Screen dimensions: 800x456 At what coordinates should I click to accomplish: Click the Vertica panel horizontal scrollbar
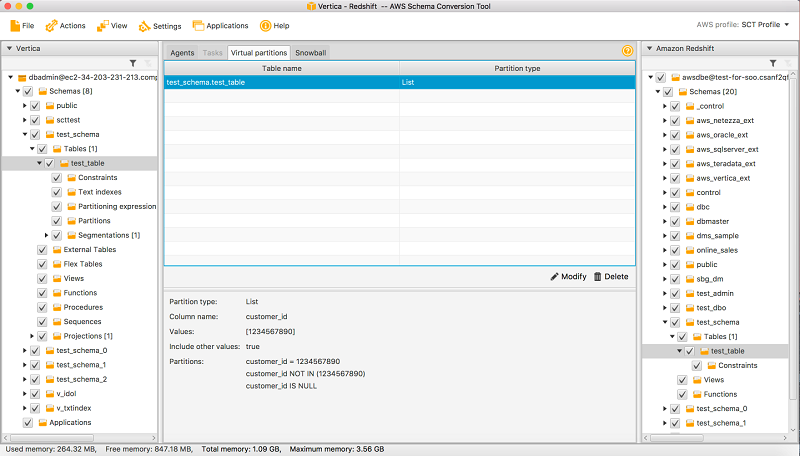(52, 438)
